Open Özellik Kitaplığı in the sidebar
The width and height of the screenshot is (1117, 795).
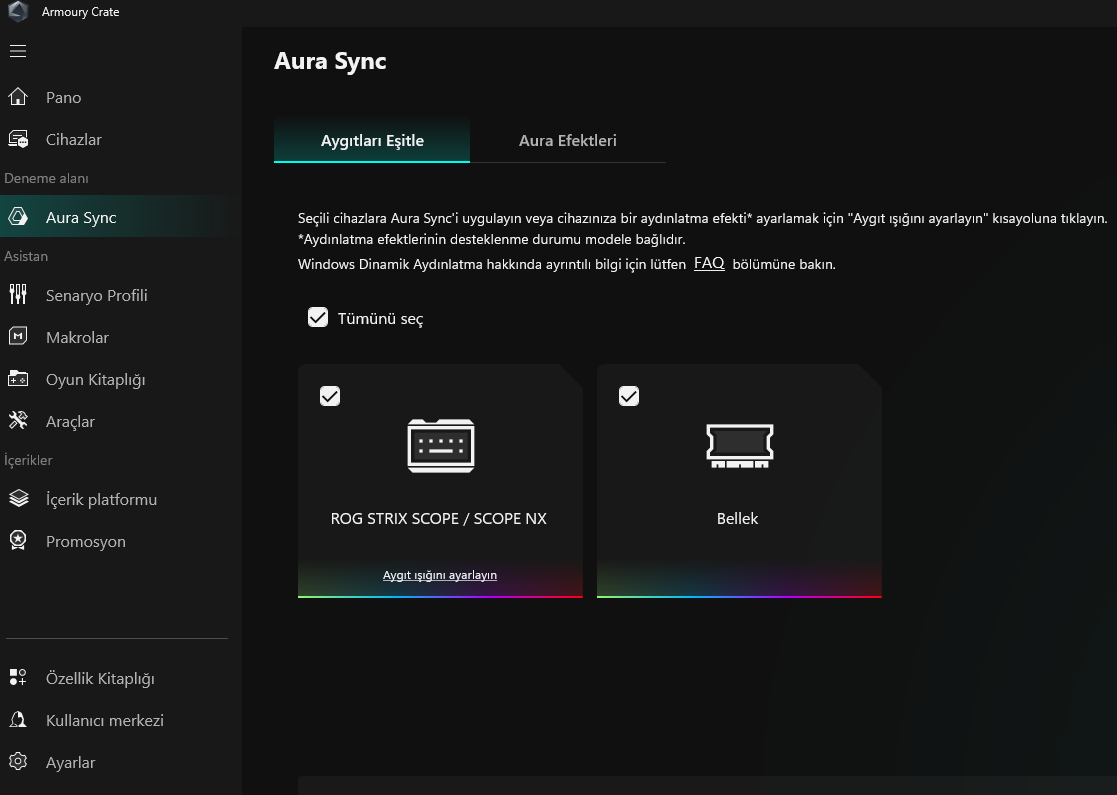coord(121,677)
